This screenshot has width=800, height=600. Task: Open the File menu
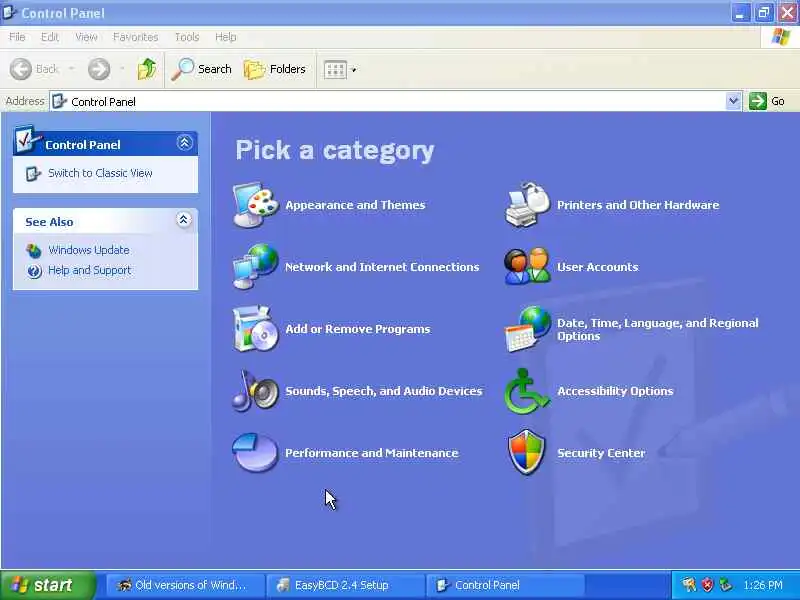[17, 37]
